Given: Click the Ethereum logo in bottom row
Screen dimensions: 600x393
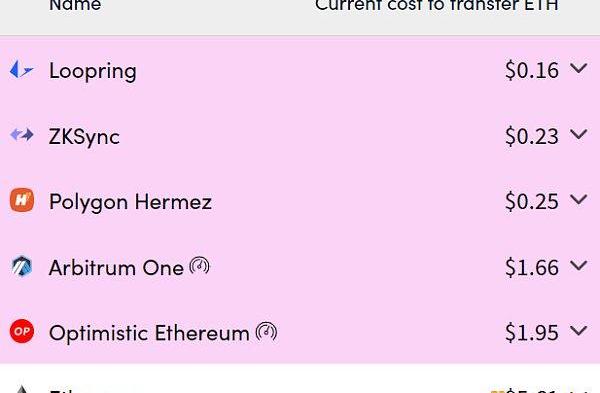Looking at the screenshot, I should (22, 388).
